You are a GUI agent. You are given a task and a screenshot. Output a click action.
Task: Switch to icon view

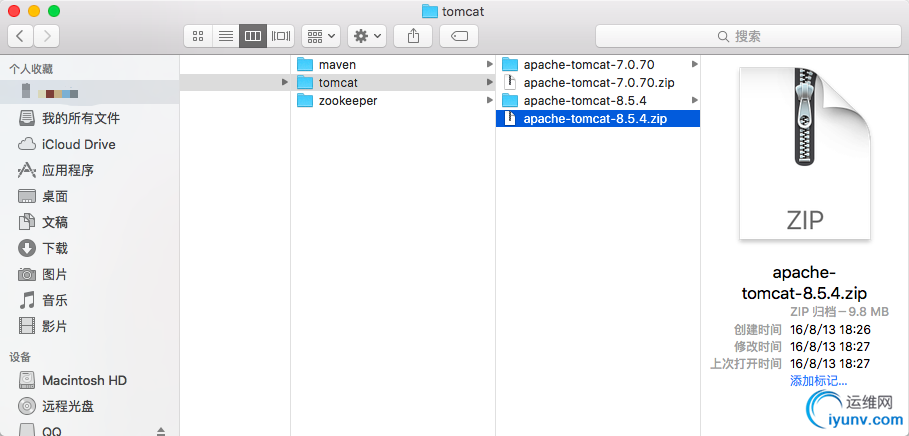coord(198,36)
